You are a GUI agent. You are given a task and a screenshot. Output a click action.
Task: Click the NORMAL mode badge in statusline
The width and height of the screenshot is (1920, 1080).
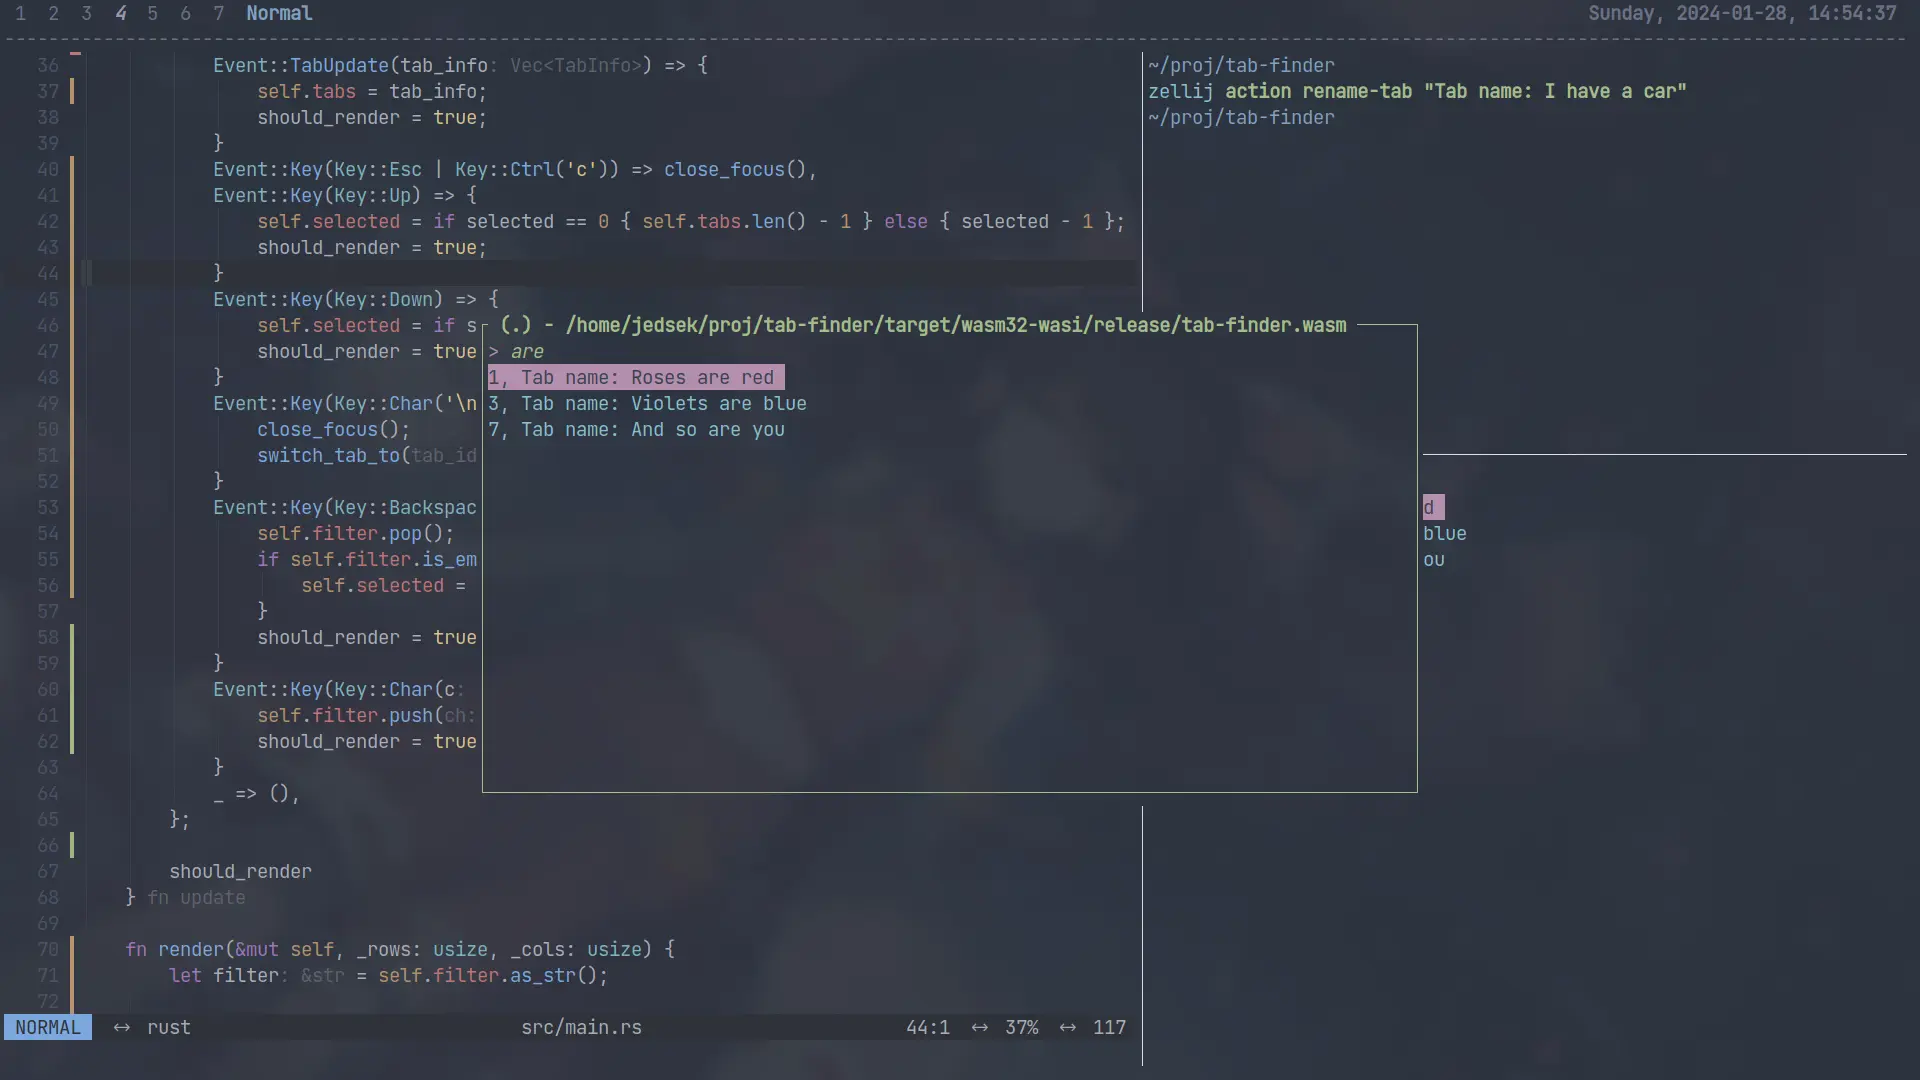[x=47, y=1028]
